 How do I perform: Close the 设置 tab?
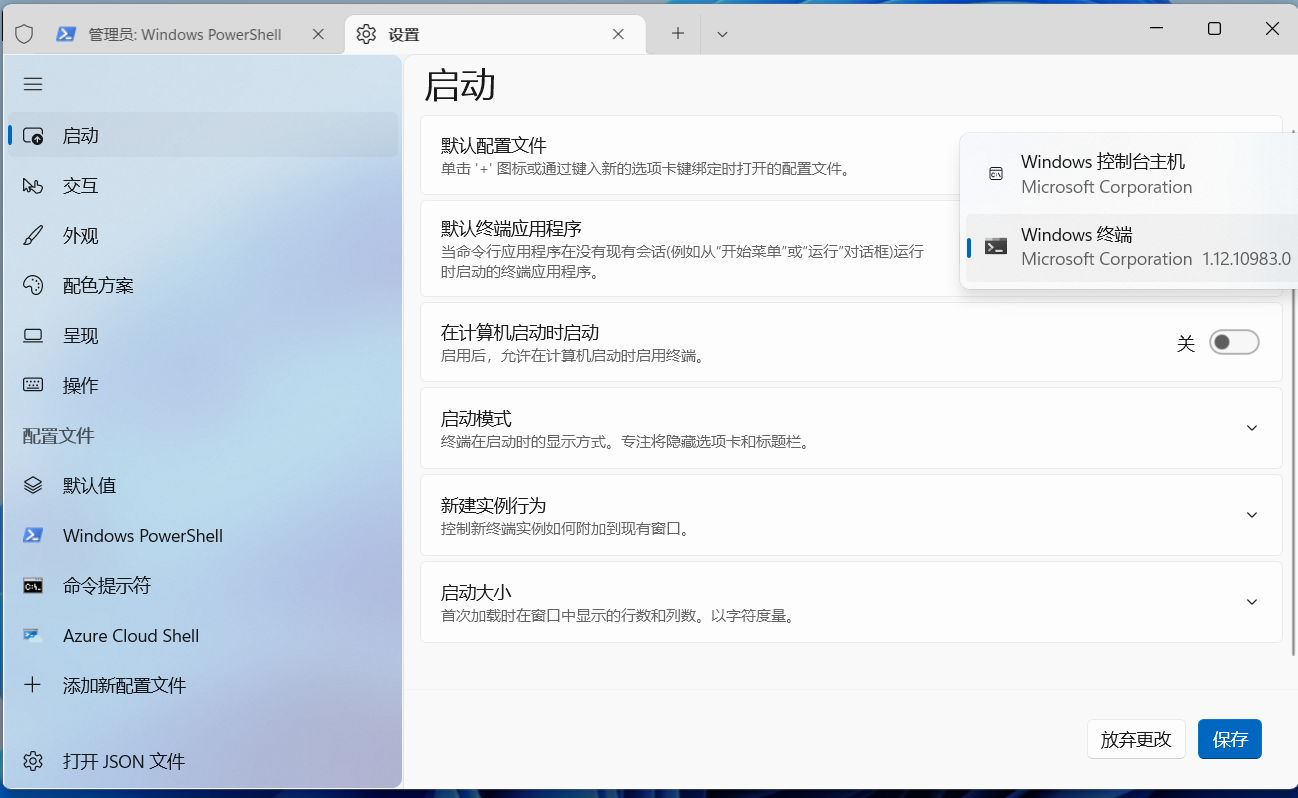619,34
